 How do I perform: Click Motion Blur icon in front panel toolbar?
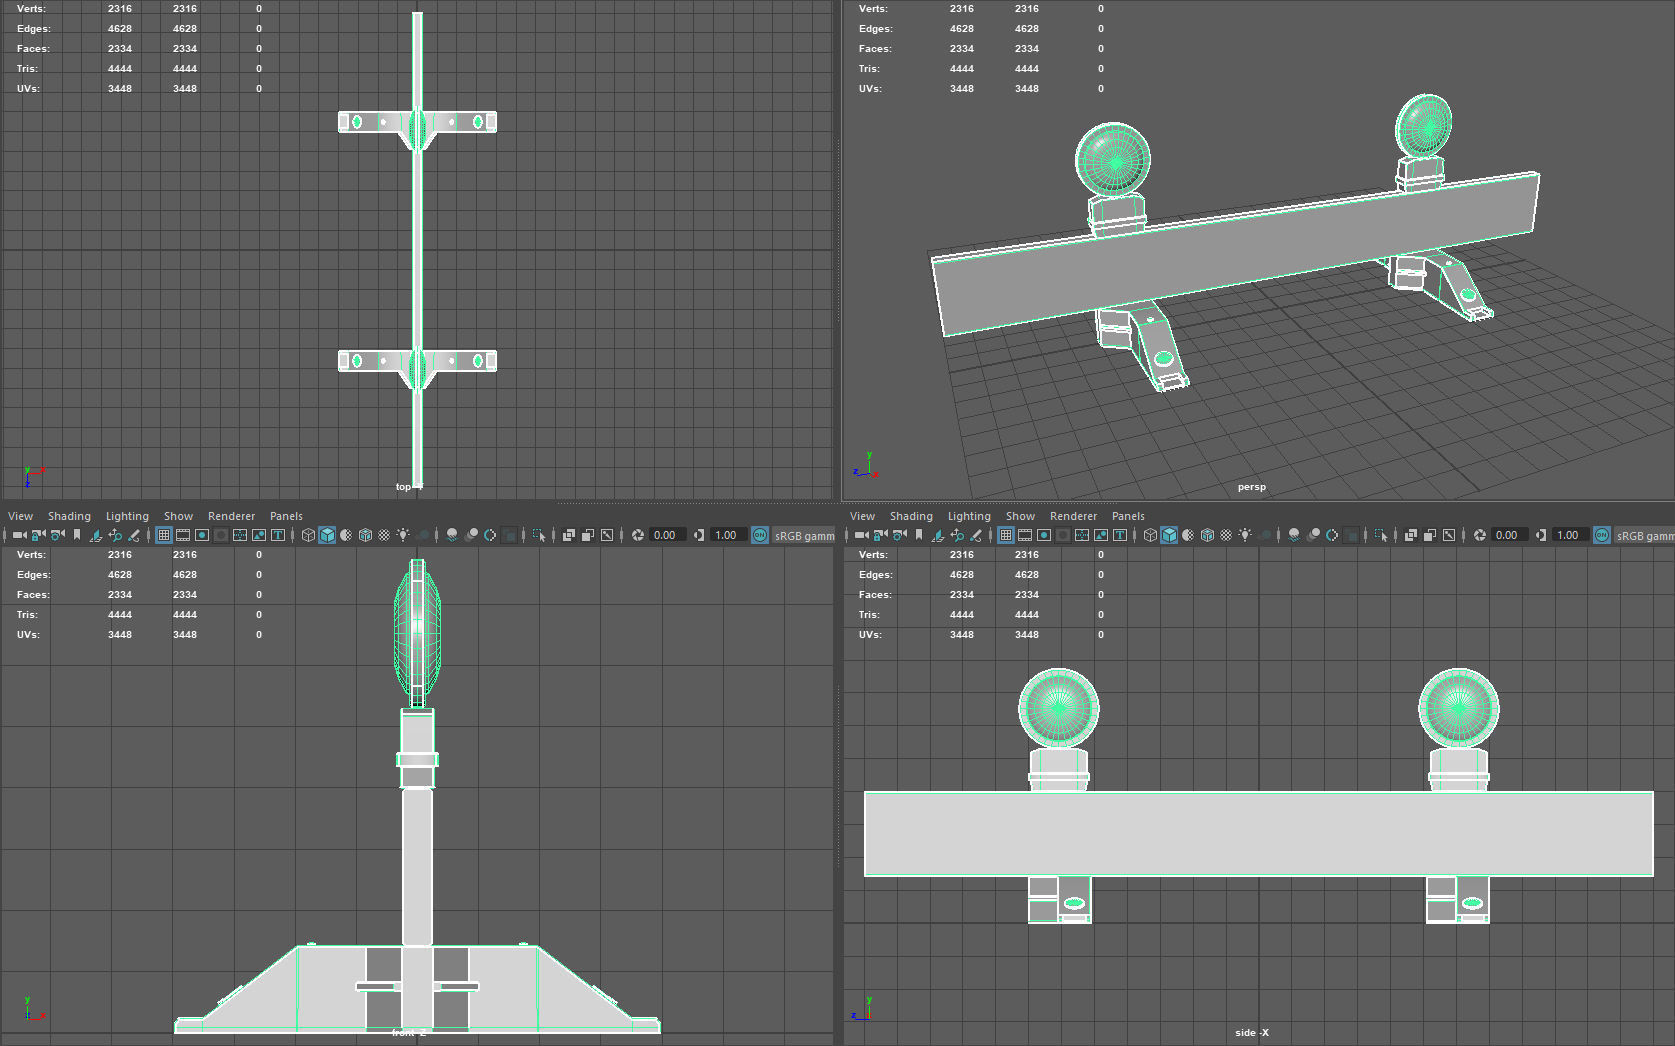tap(471, 535)
